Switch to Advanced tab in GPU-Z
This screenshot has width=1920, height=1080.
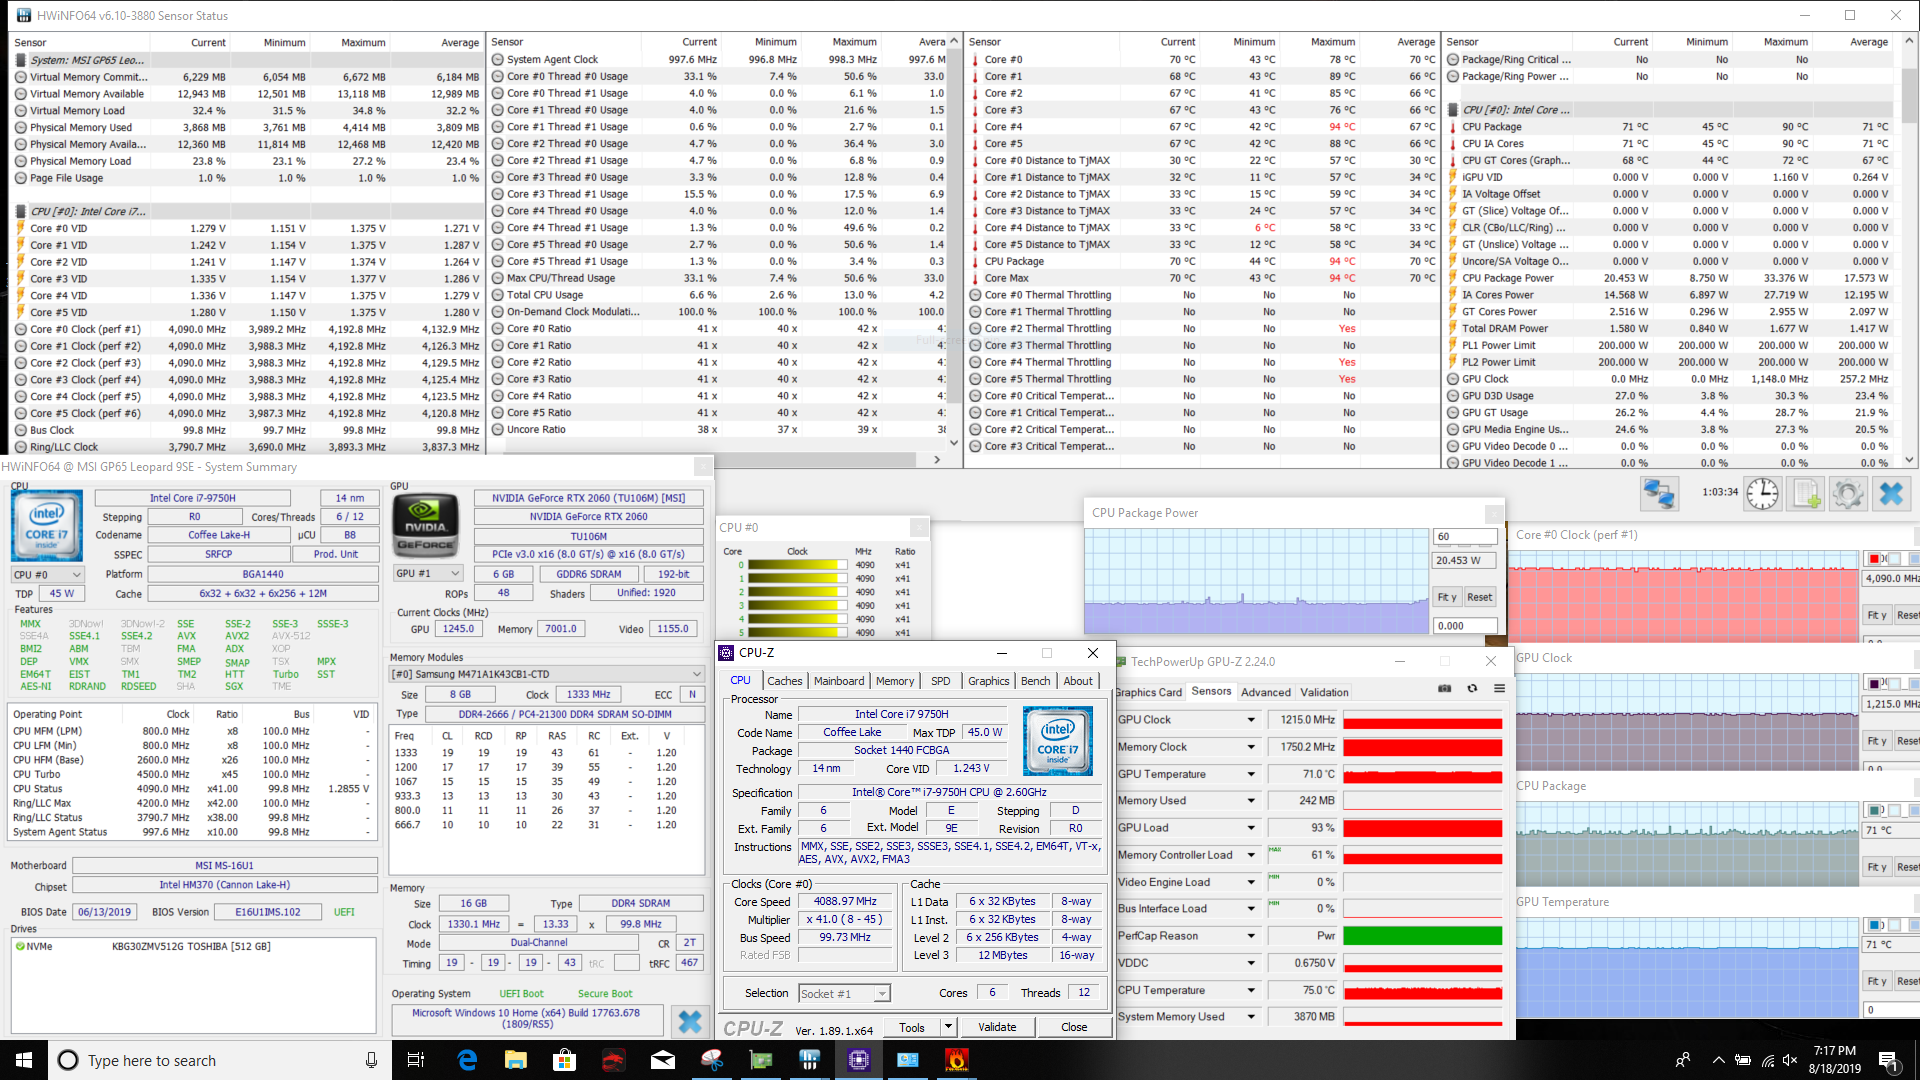point(1266,692)
